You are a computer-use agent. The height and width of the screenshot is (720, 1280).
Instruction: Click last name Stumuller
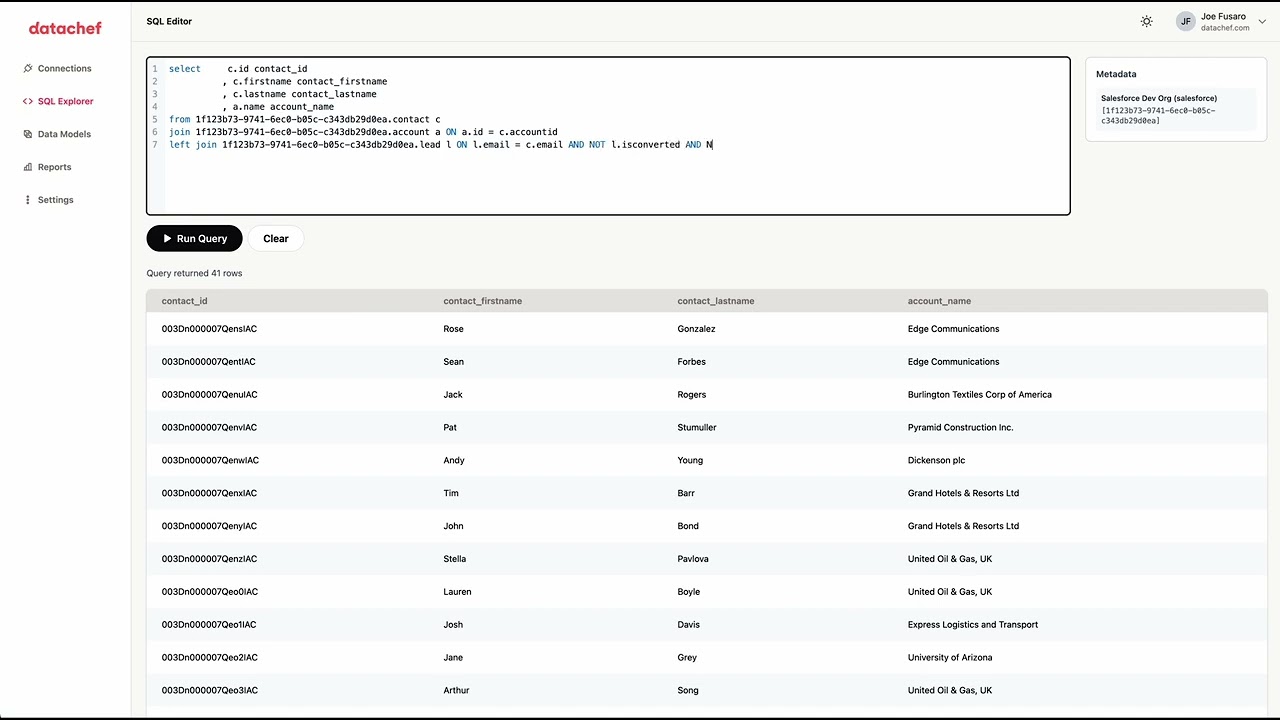click(x=697, y=428)
